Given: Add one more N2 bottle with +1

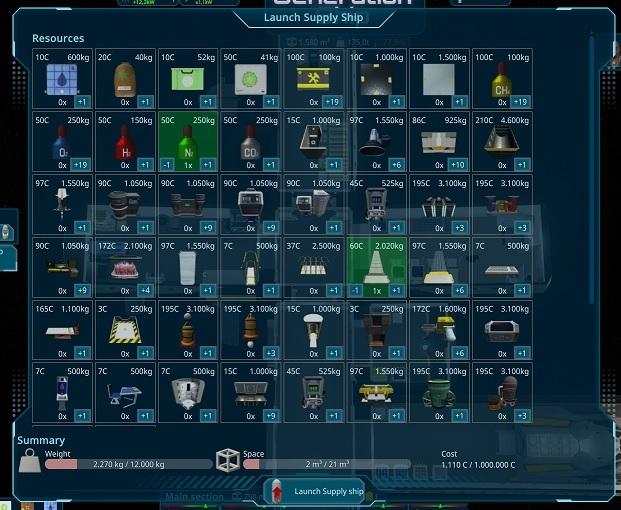Looking at the screenshot, I should 208,165.
